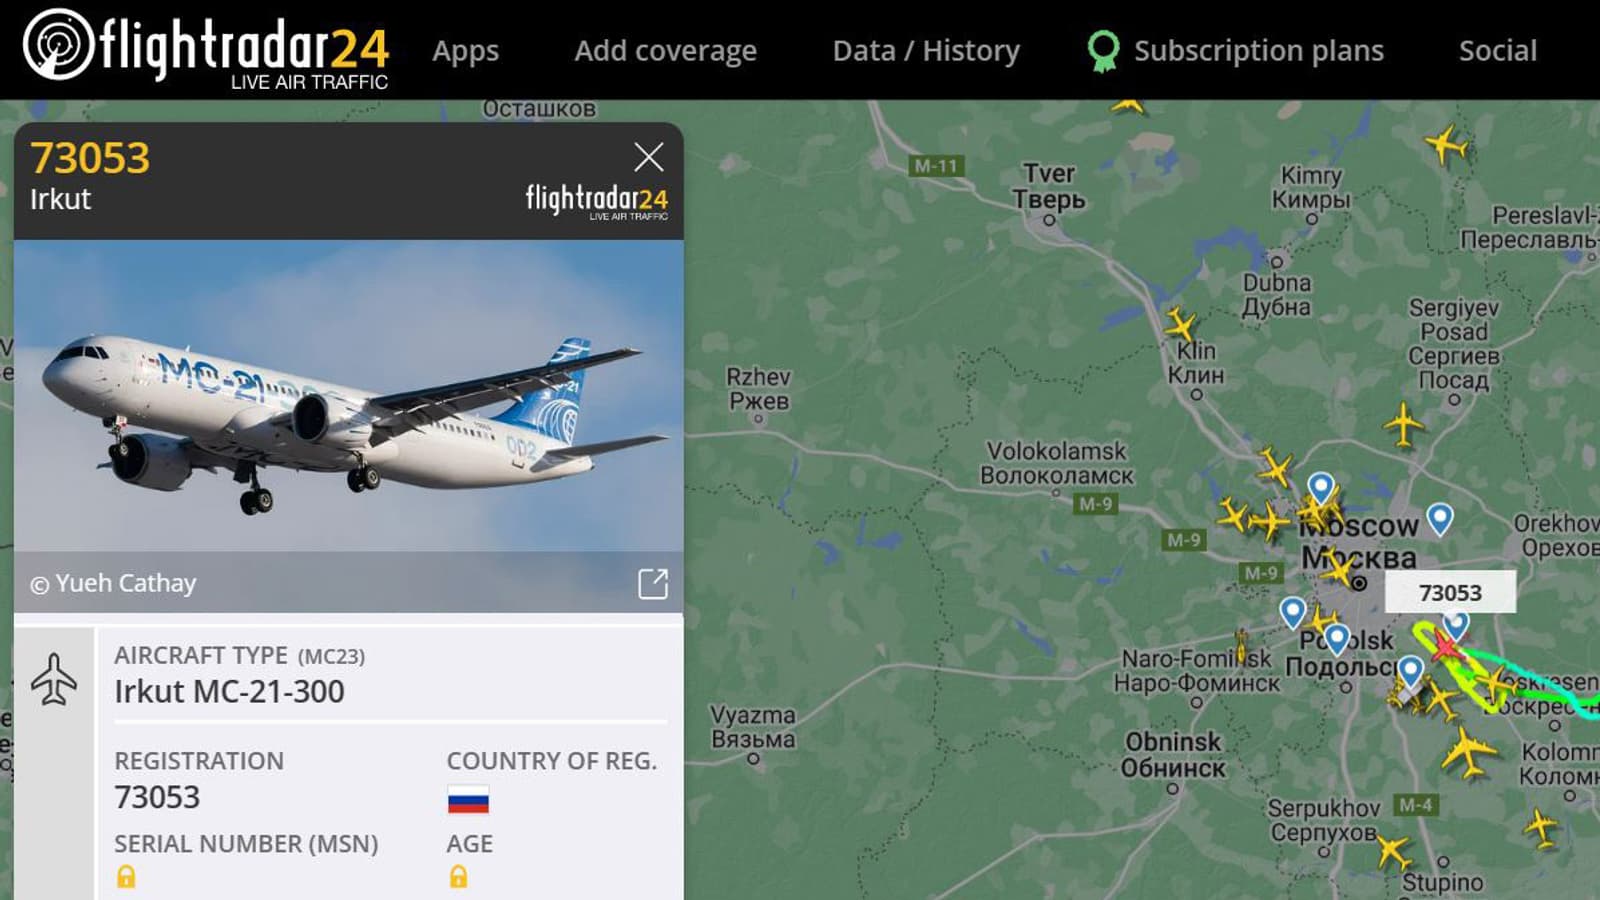Screen dimensions: 1600x900
Task: Click the airport pin above Moscow
Action: pyautogui.click(x=1321, y=488)
